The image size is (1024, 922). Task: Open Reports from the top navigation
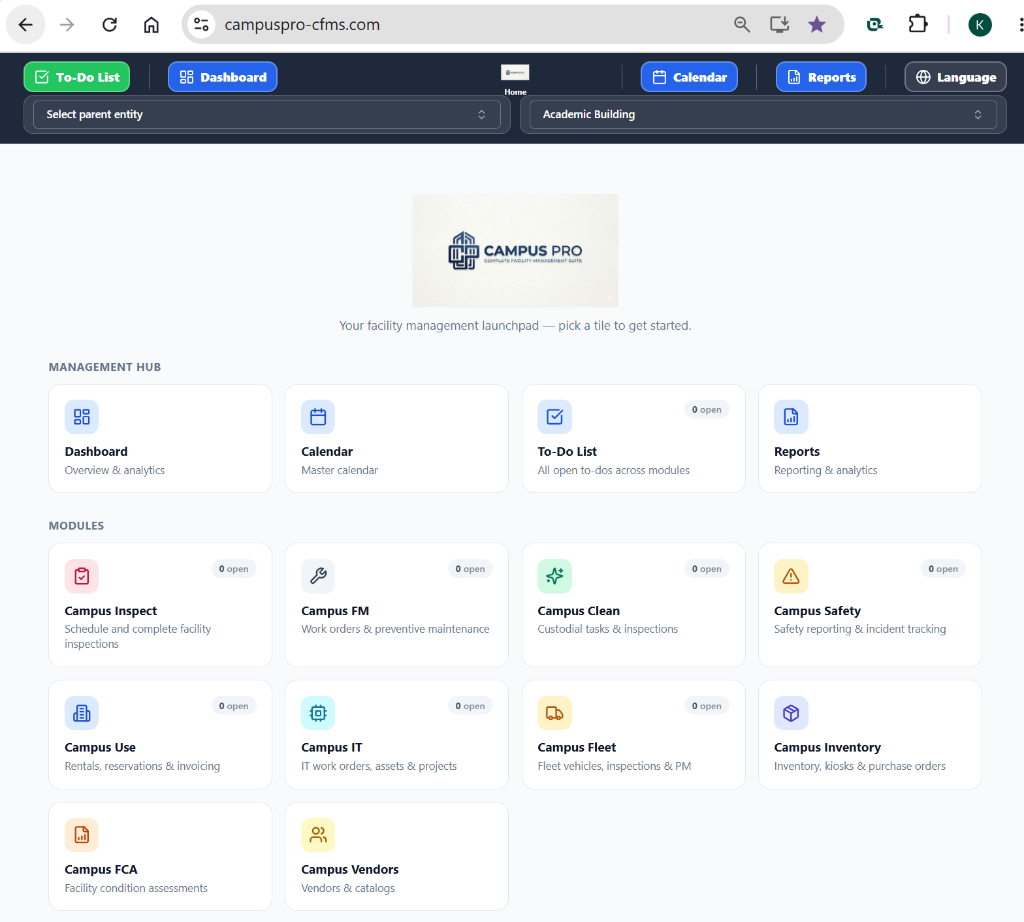click(x=821, y=77)
